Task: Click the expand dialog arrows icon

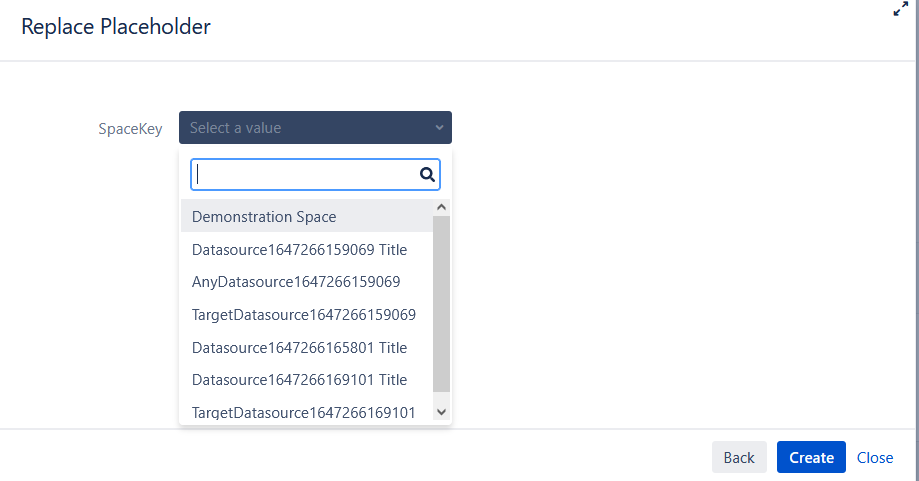Action: click(x=900, y=9)
